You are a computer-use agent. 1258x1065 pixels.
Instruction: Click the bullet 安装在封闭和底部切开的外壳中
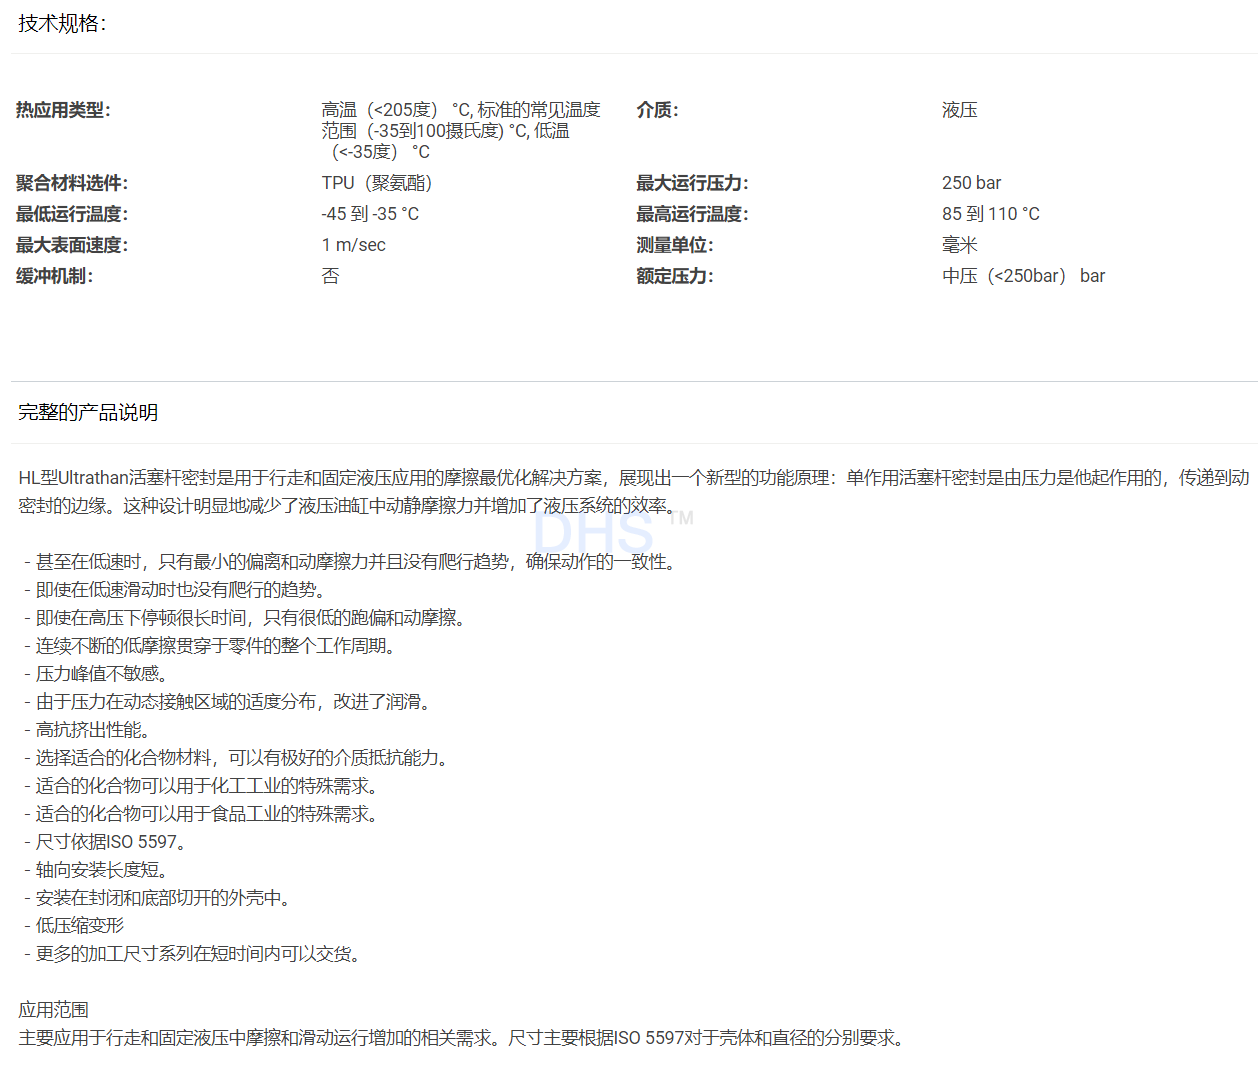(160, 898)
